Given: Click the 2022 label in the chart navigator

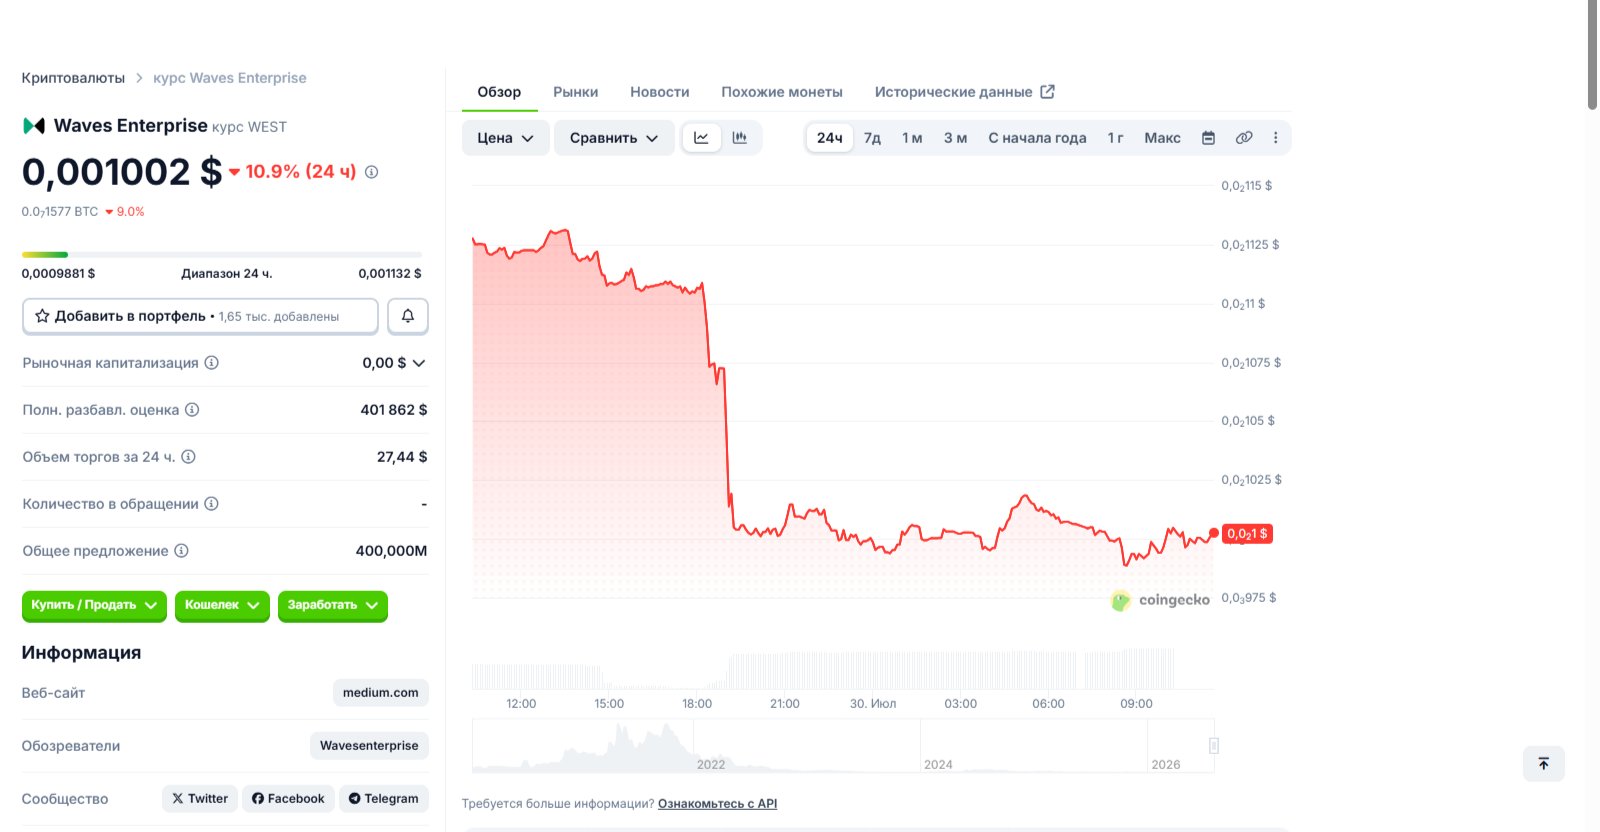Looking at the screenshot, I should pyautogui.click(x=711, y=765).
